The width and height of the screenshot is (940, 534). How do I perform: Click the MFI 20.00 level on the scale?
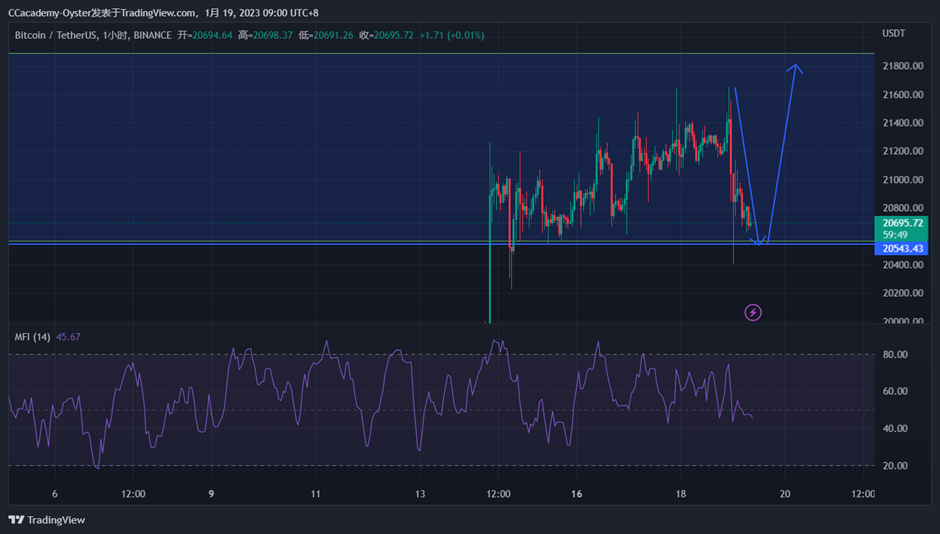[895, 466]
